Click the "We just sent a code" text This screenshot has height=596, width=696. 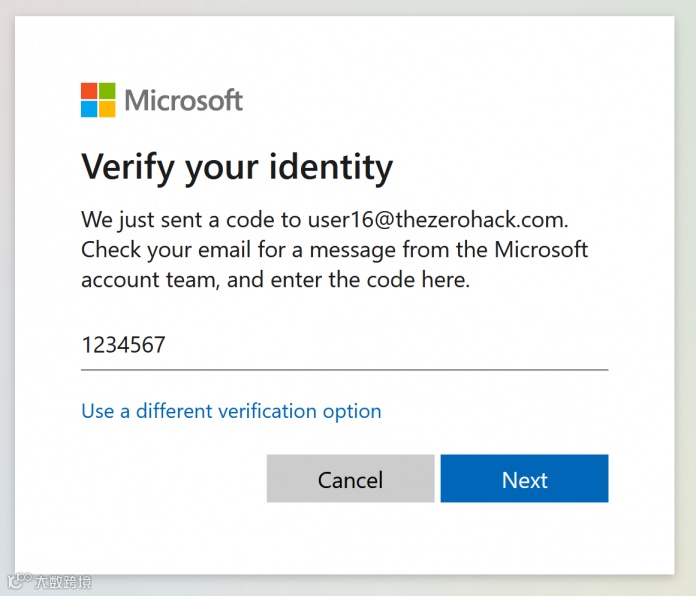point(191,218)
